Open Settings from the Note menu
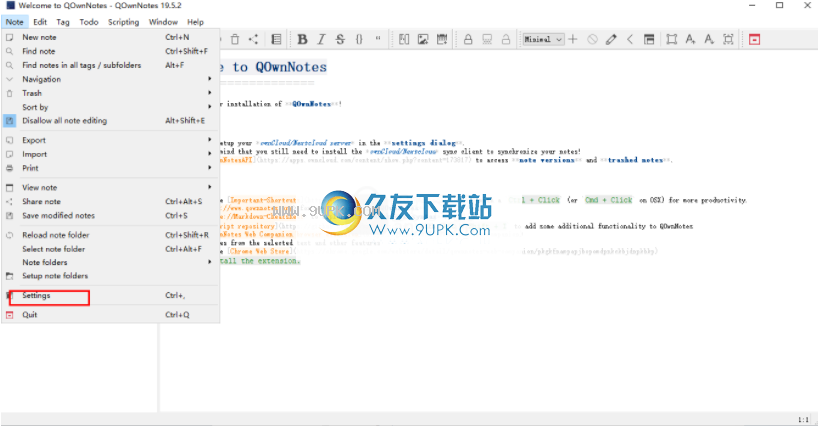The image size is (818, 427). click(x=111, y=296)
